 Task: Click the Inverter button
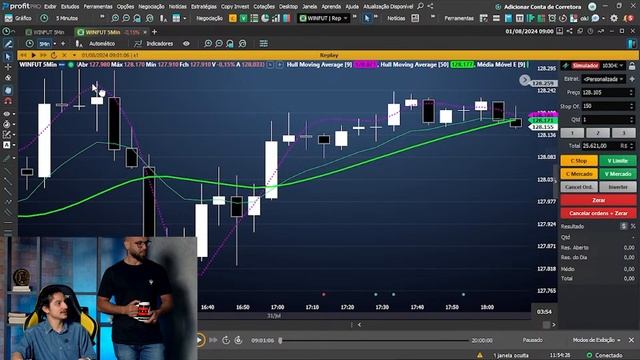(x=617, y=187)
